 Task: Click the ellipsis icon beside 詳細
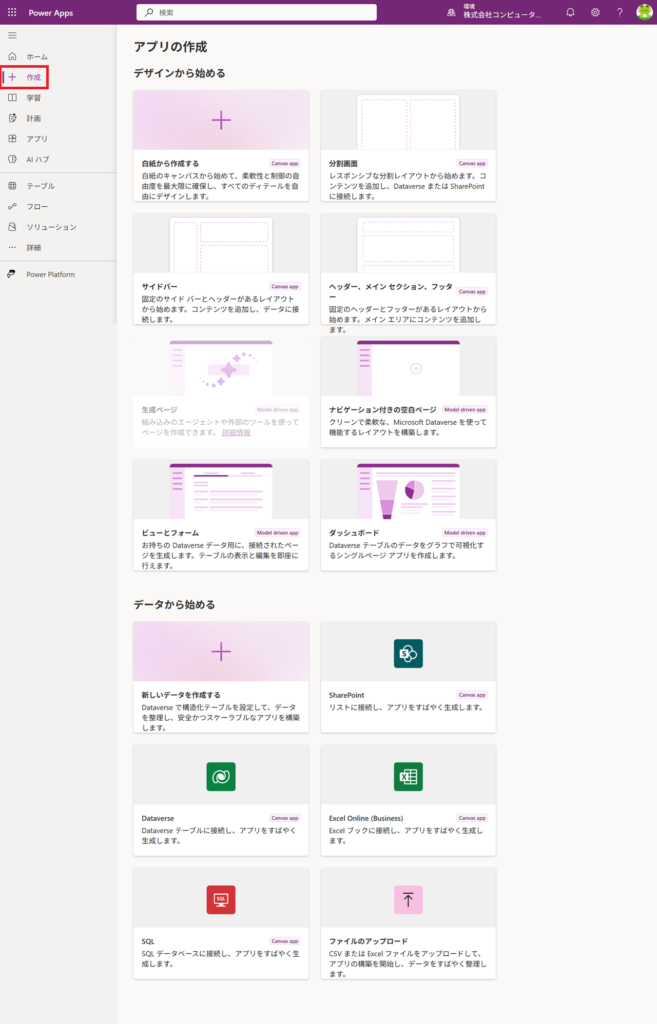12,248
